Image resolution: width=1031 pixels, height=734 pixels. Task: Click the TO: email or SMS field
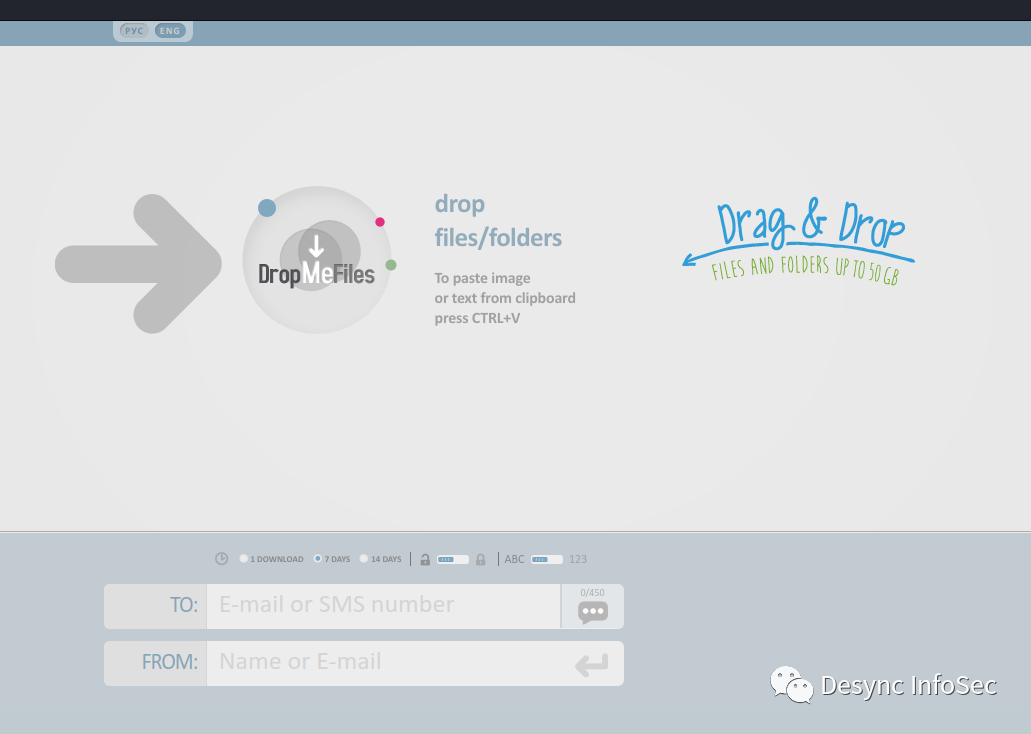tap(383, 606)
